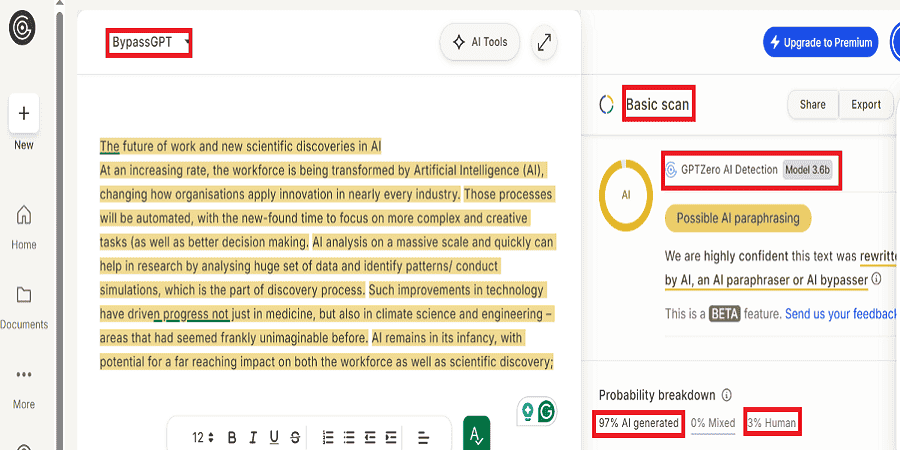Click sentence starting 'AI analysis on a massive'
This screenshot has height=450, width=900.
[433, 242]
